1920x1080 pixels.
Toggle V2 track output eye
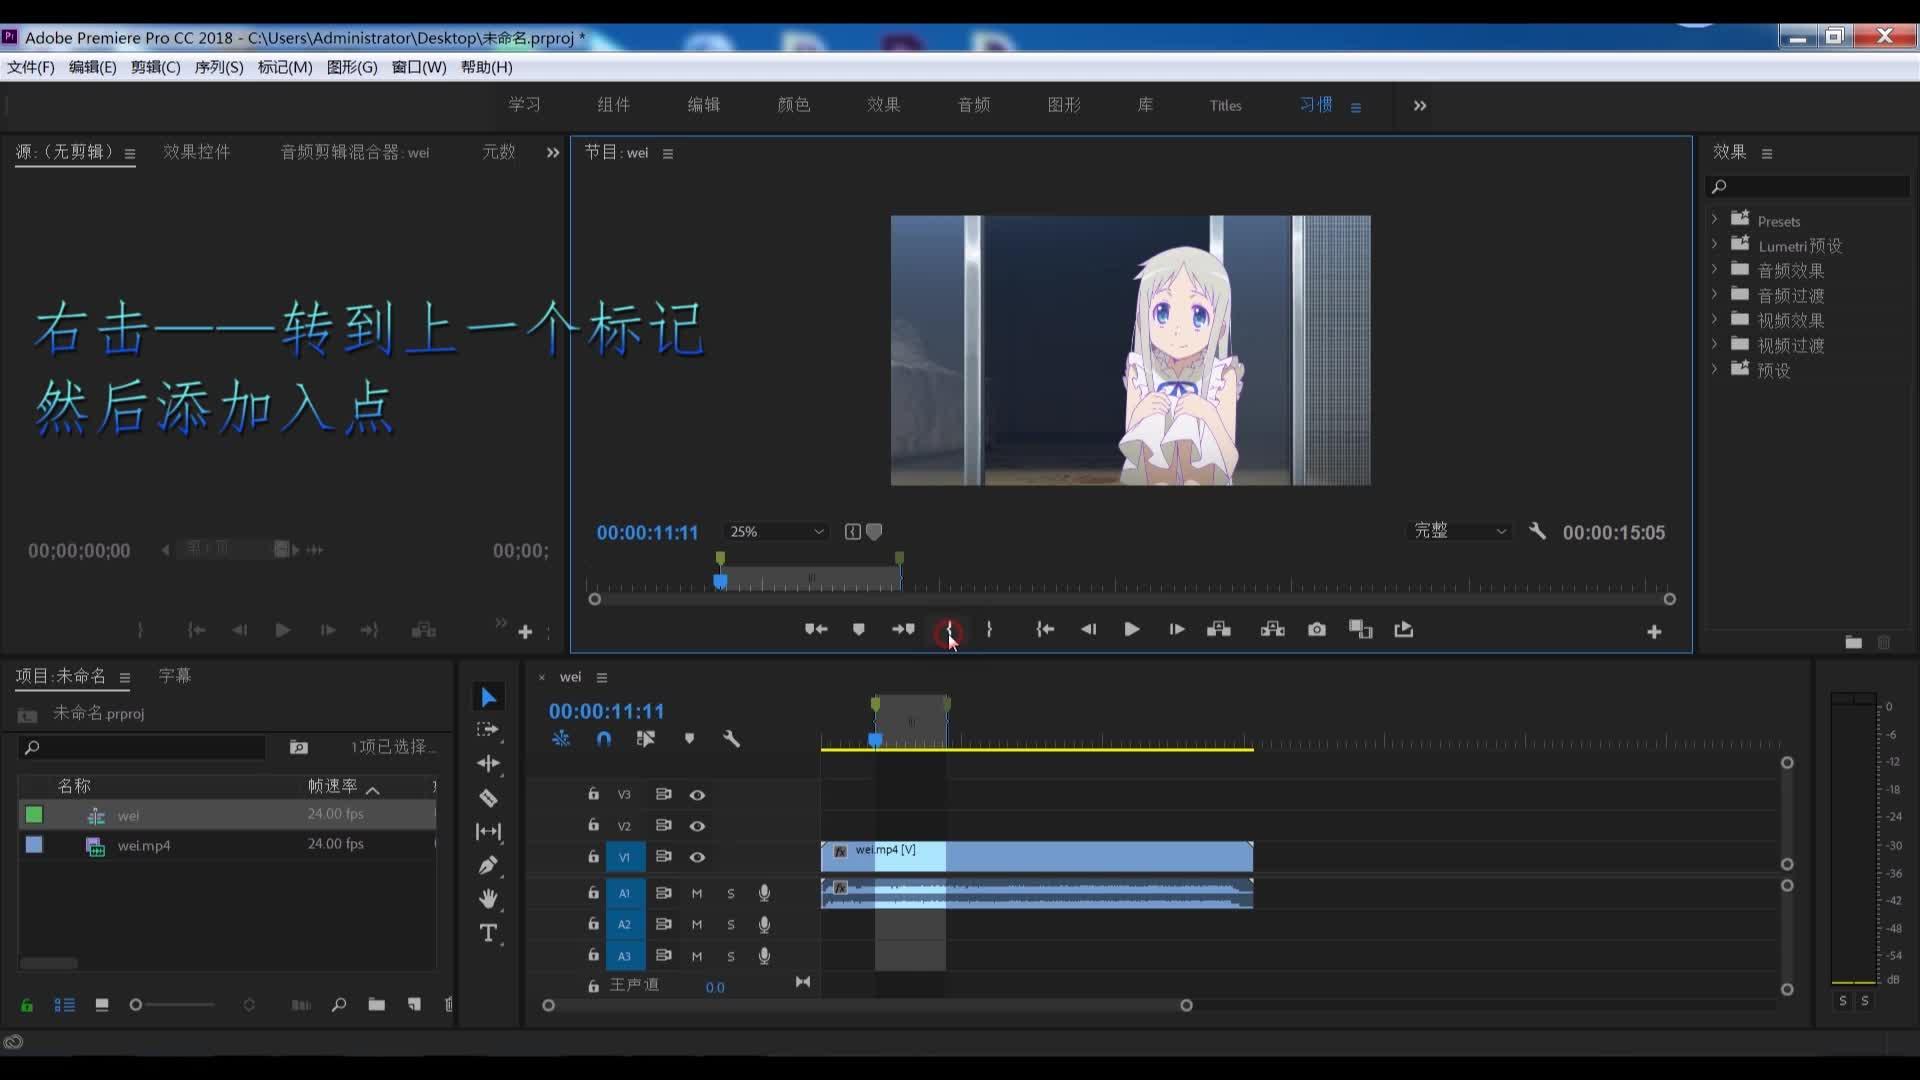click(697, 826)
